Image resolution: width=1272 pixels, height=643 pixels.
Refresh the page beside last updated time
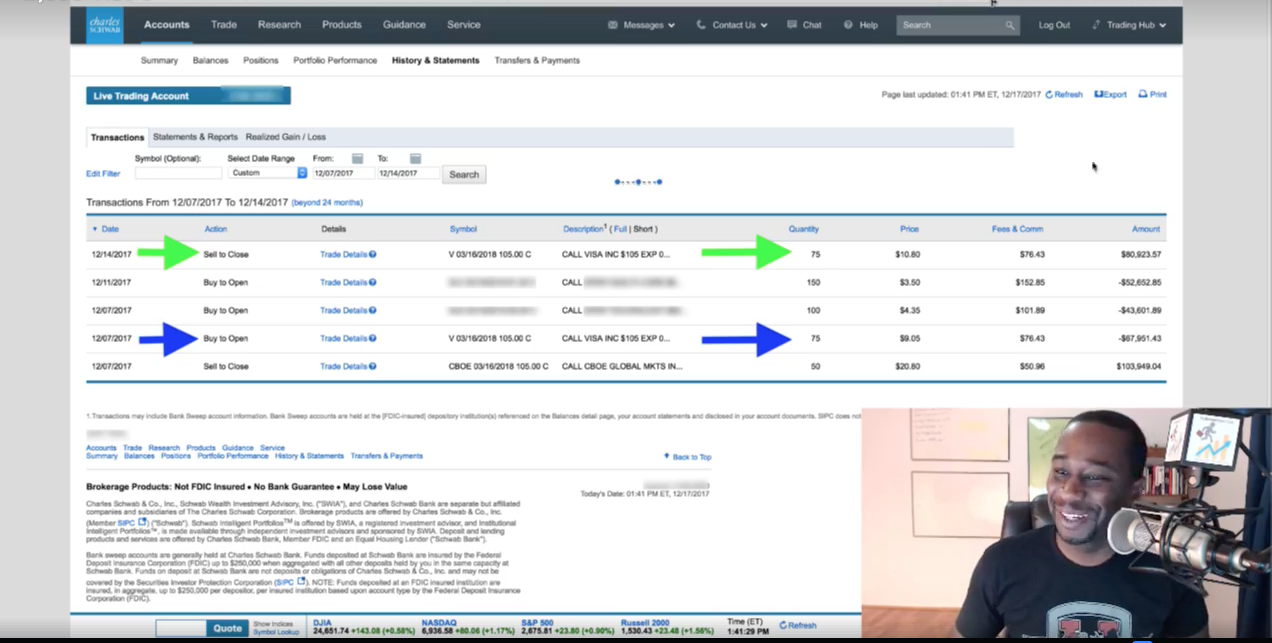[x=1064, y=94]
